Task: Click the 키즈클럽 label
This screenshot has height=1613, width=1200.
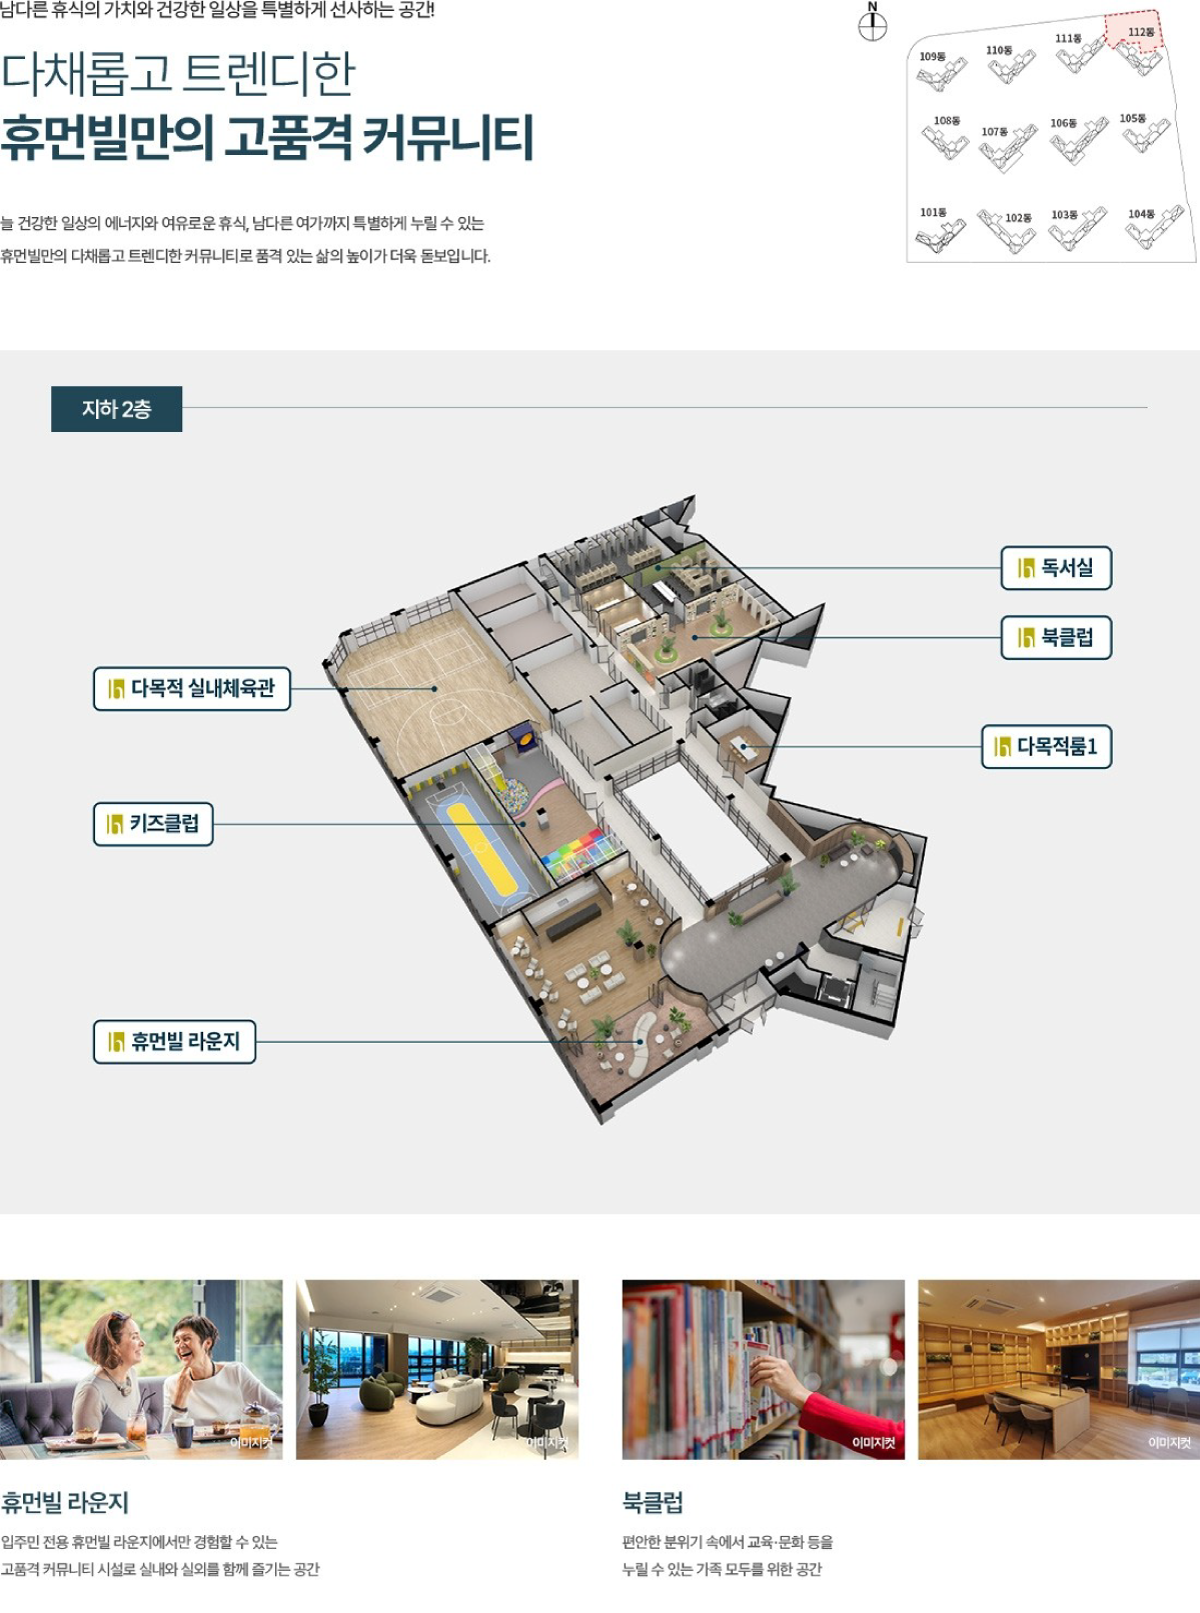Action: pyautogui.click(x=153, y=824)
